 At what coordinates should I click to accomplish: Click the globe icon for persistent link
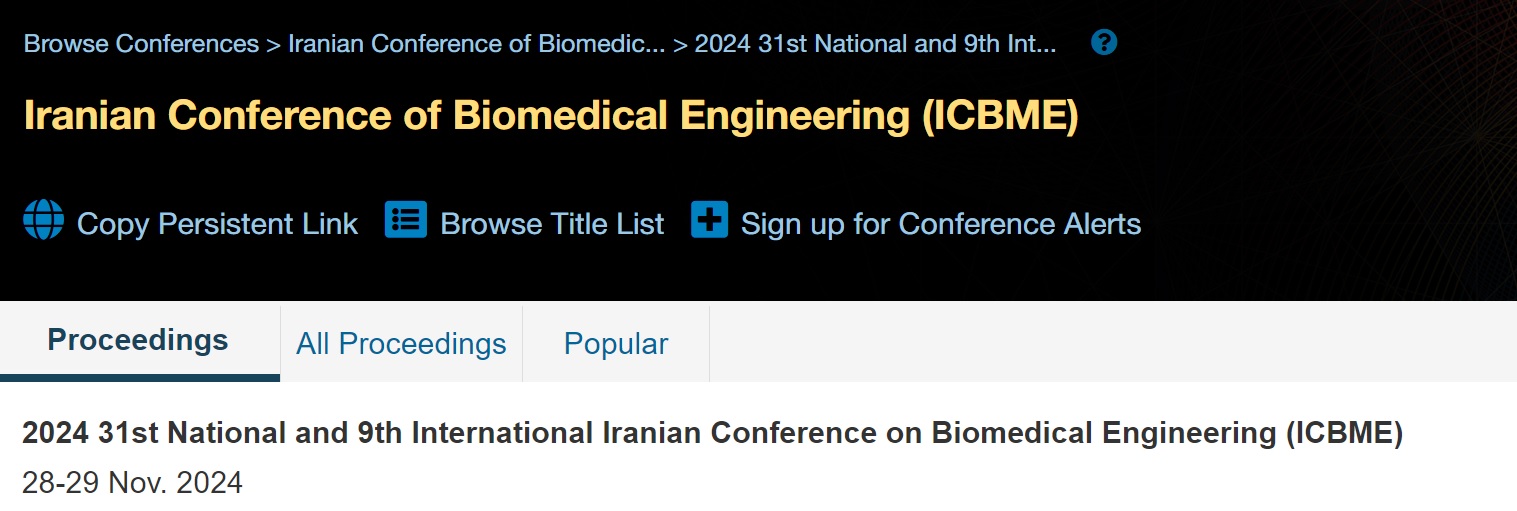pos(43,220)
